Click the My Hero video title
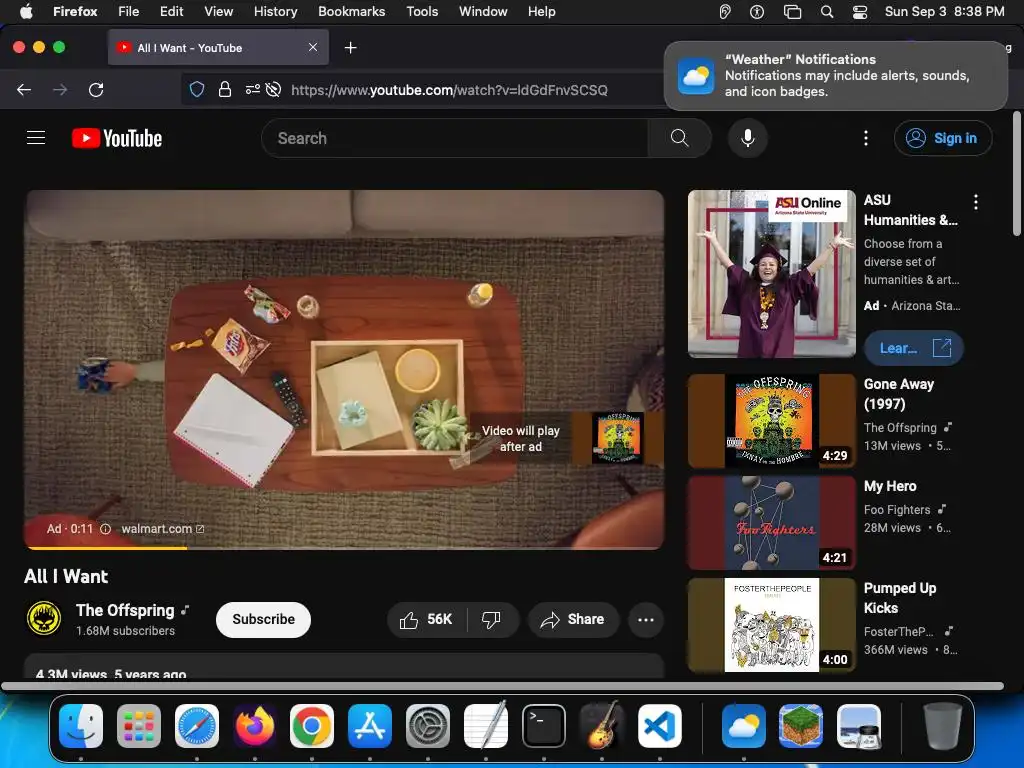 (x=890, y=486)
